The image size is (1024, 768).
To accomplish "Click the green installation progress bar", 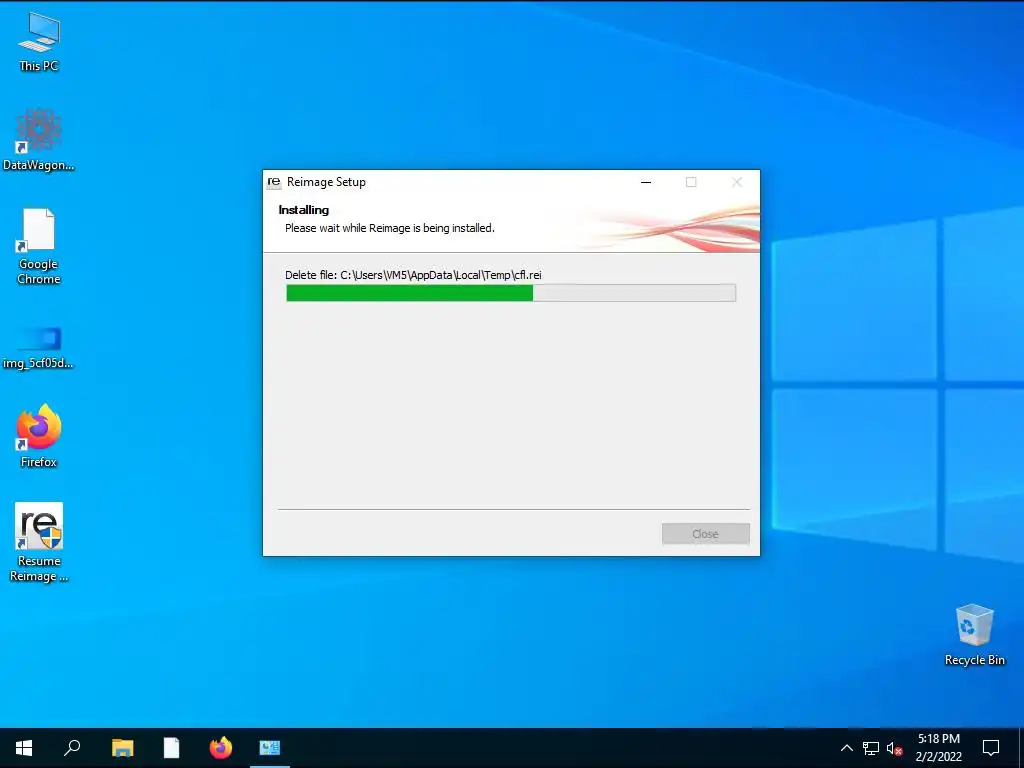I will [x=511, y=293].
